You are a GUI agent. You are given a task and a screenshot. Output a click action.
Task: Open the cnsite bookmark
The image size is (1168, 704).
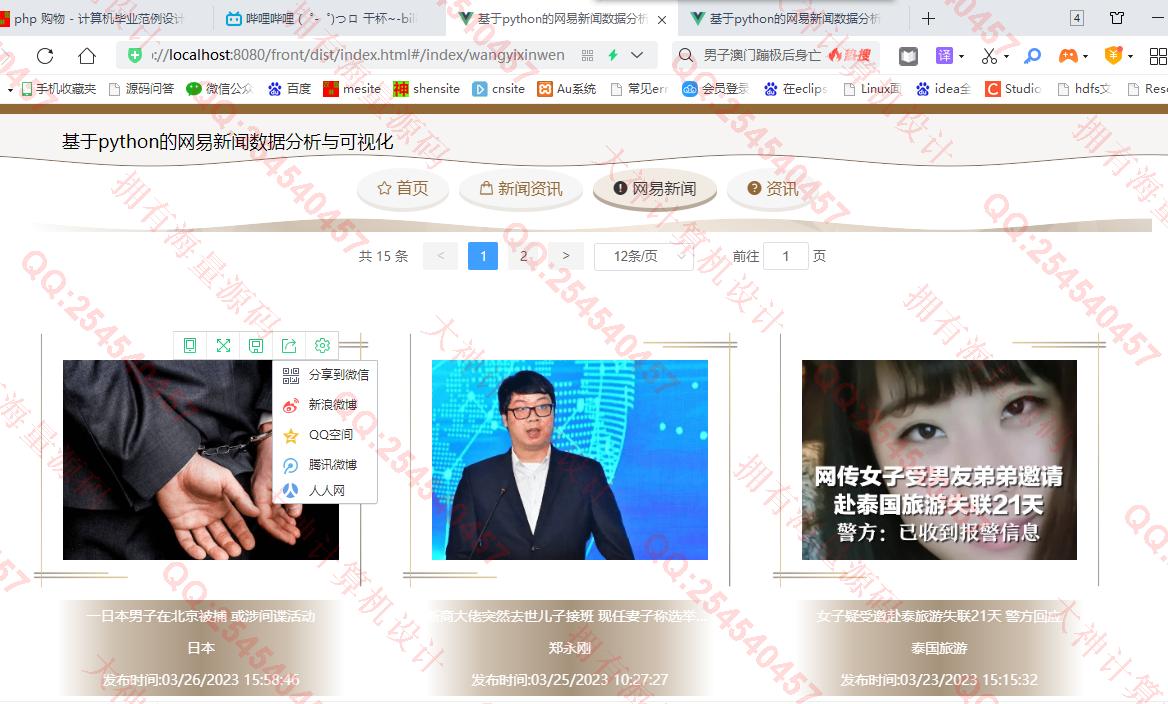(x=498, y=89)
